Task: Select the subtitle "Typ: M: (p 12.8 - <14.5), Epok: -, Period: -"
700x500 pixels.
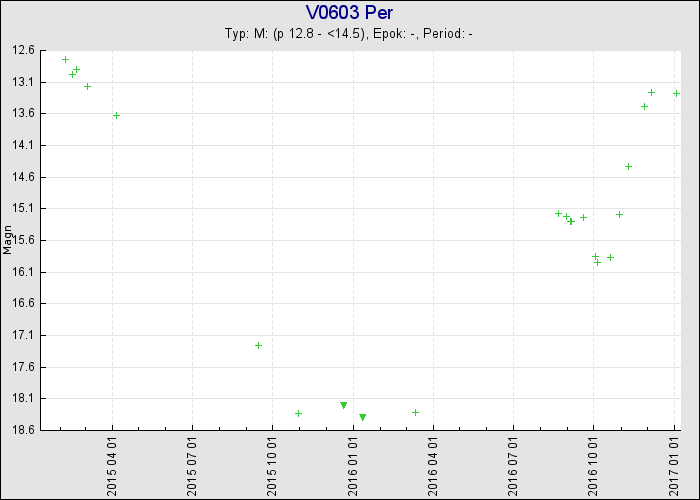Action: pyautogui.click(x=349, y=33)
